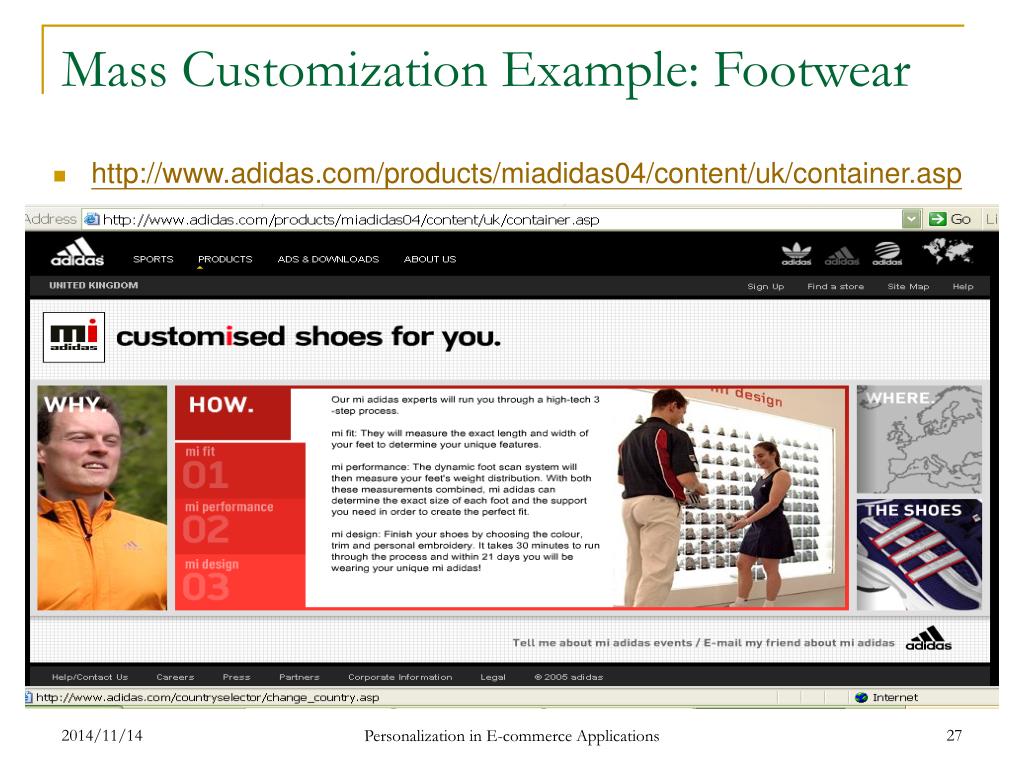This screenshot has width=1024, height=768.
Task: Open the ADS & DOWNLOADS menu
Action: tap(328, 259)
